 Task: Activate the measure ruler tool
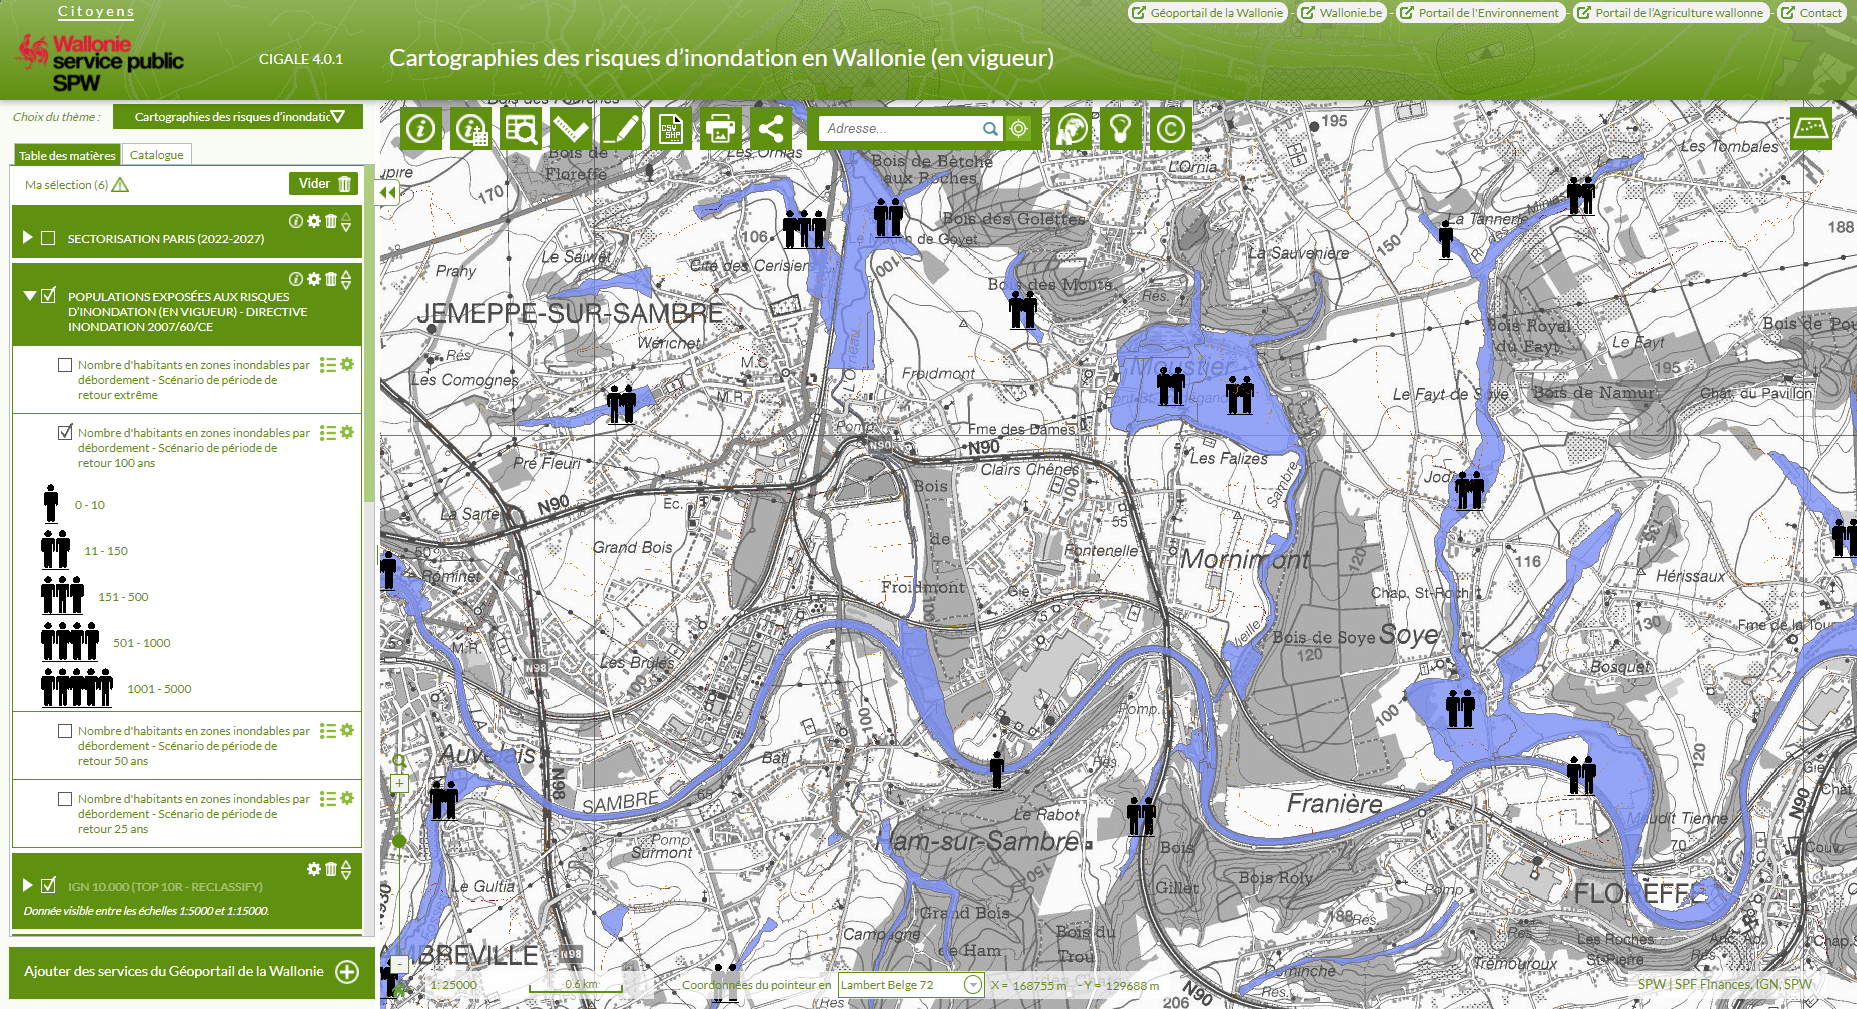pyautogui.click(x=571, y=129)
